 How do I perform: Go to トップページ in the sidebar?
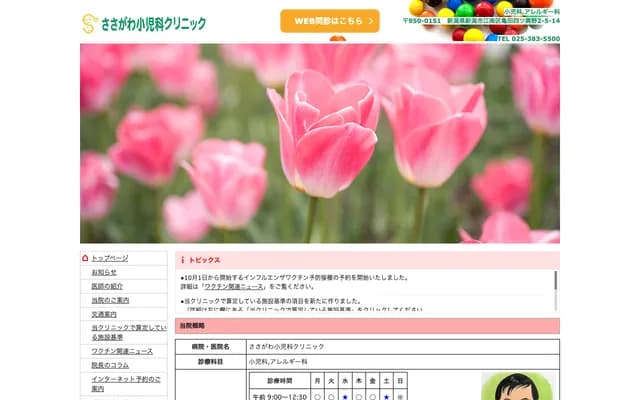110,258
